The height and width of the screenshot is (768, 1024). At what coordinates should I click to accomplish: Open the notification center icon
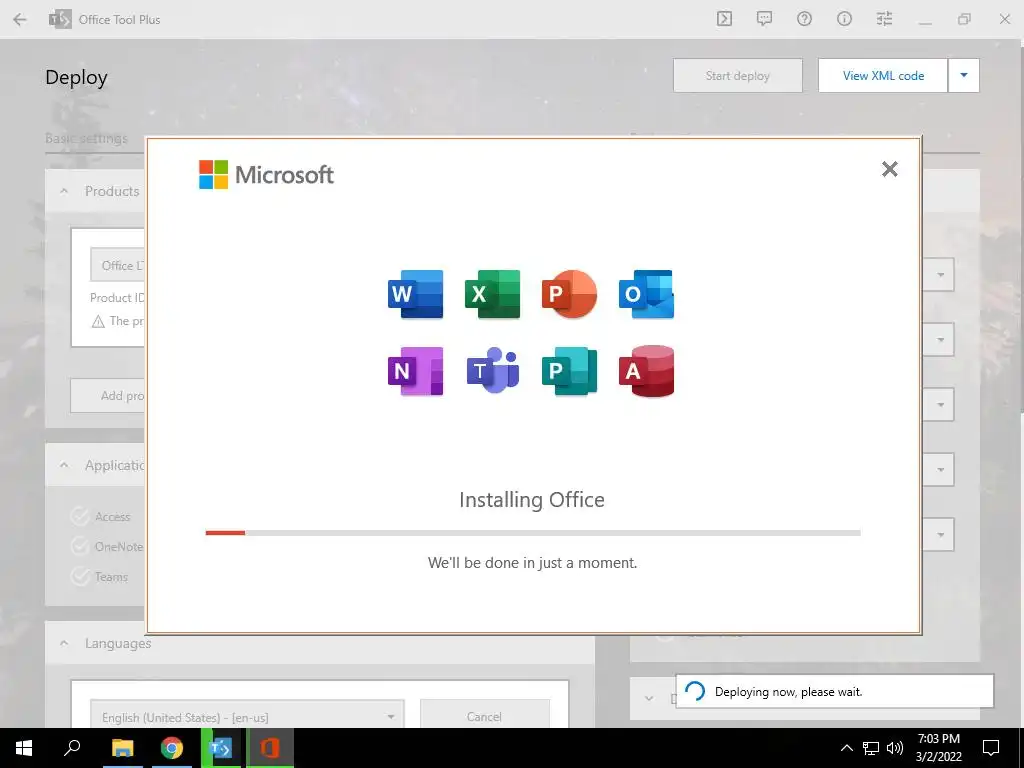[x=991, y=748]
